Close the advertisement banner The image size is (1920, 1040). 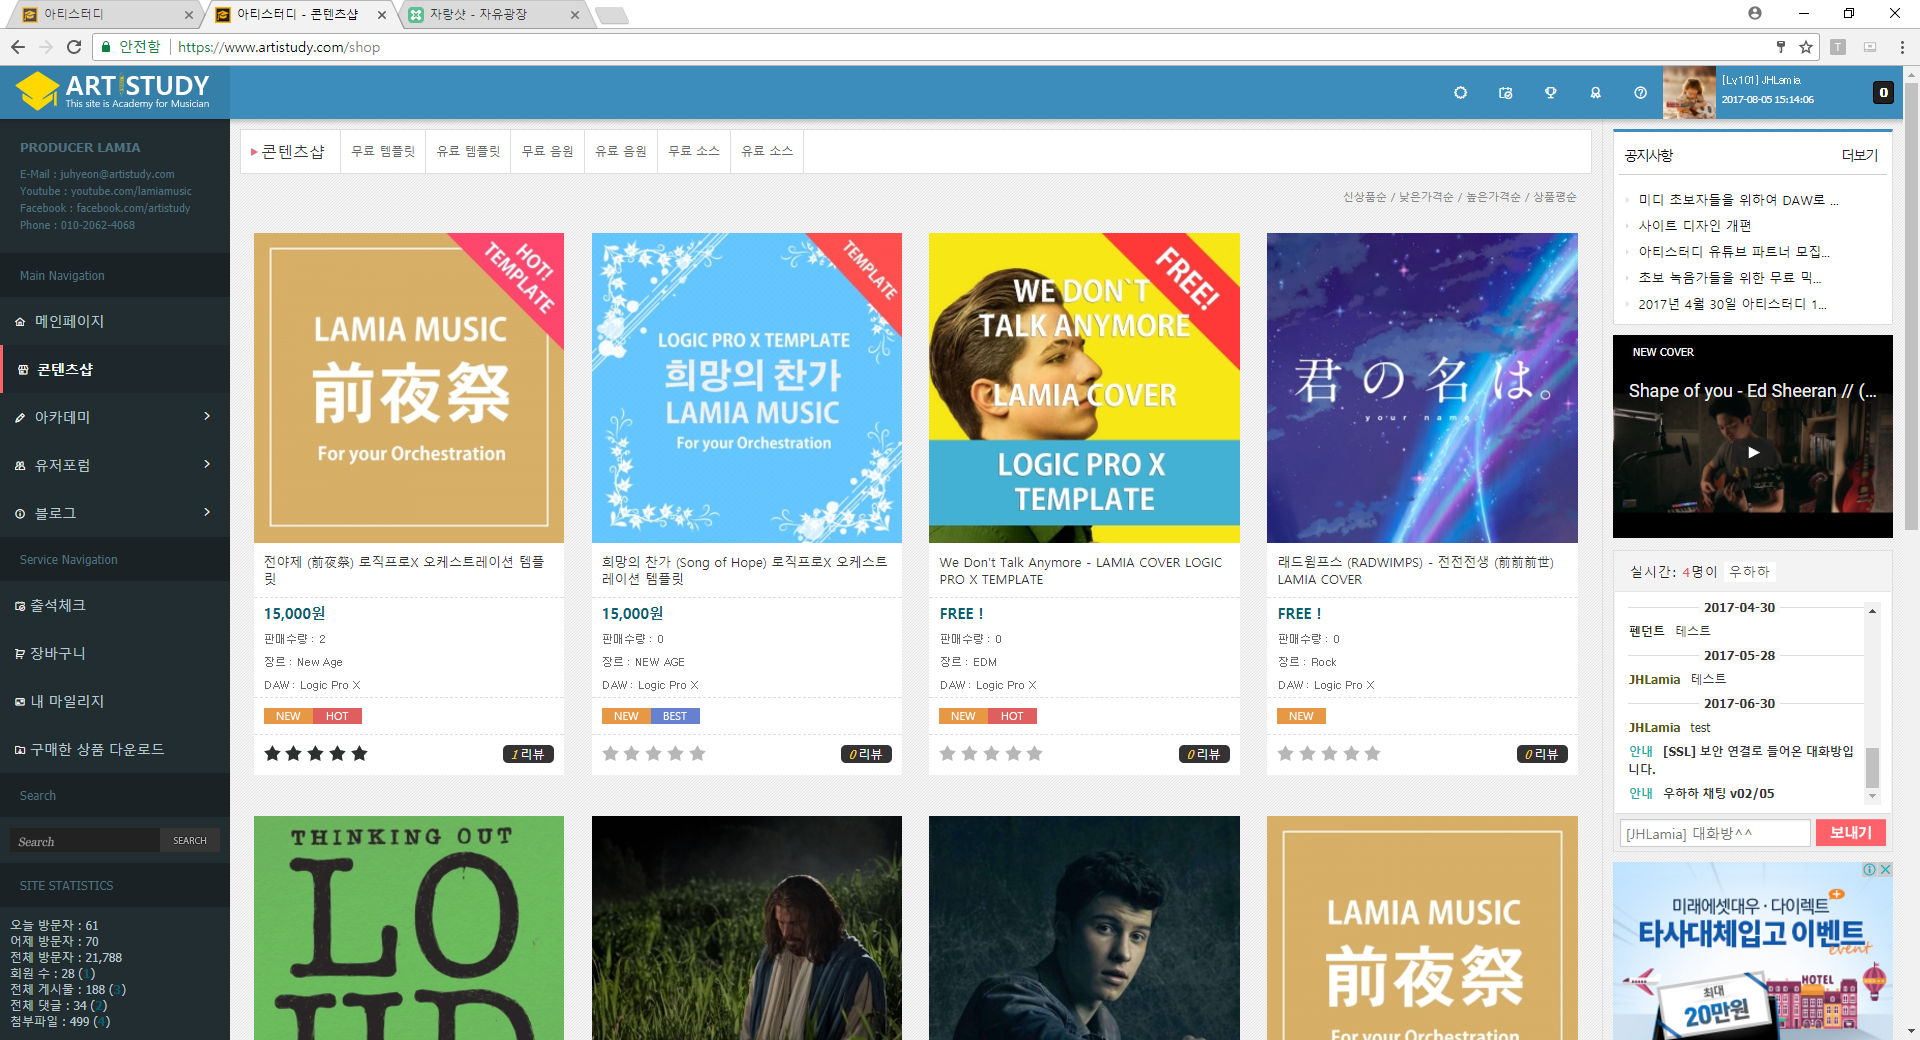(x=1885, y=870)
